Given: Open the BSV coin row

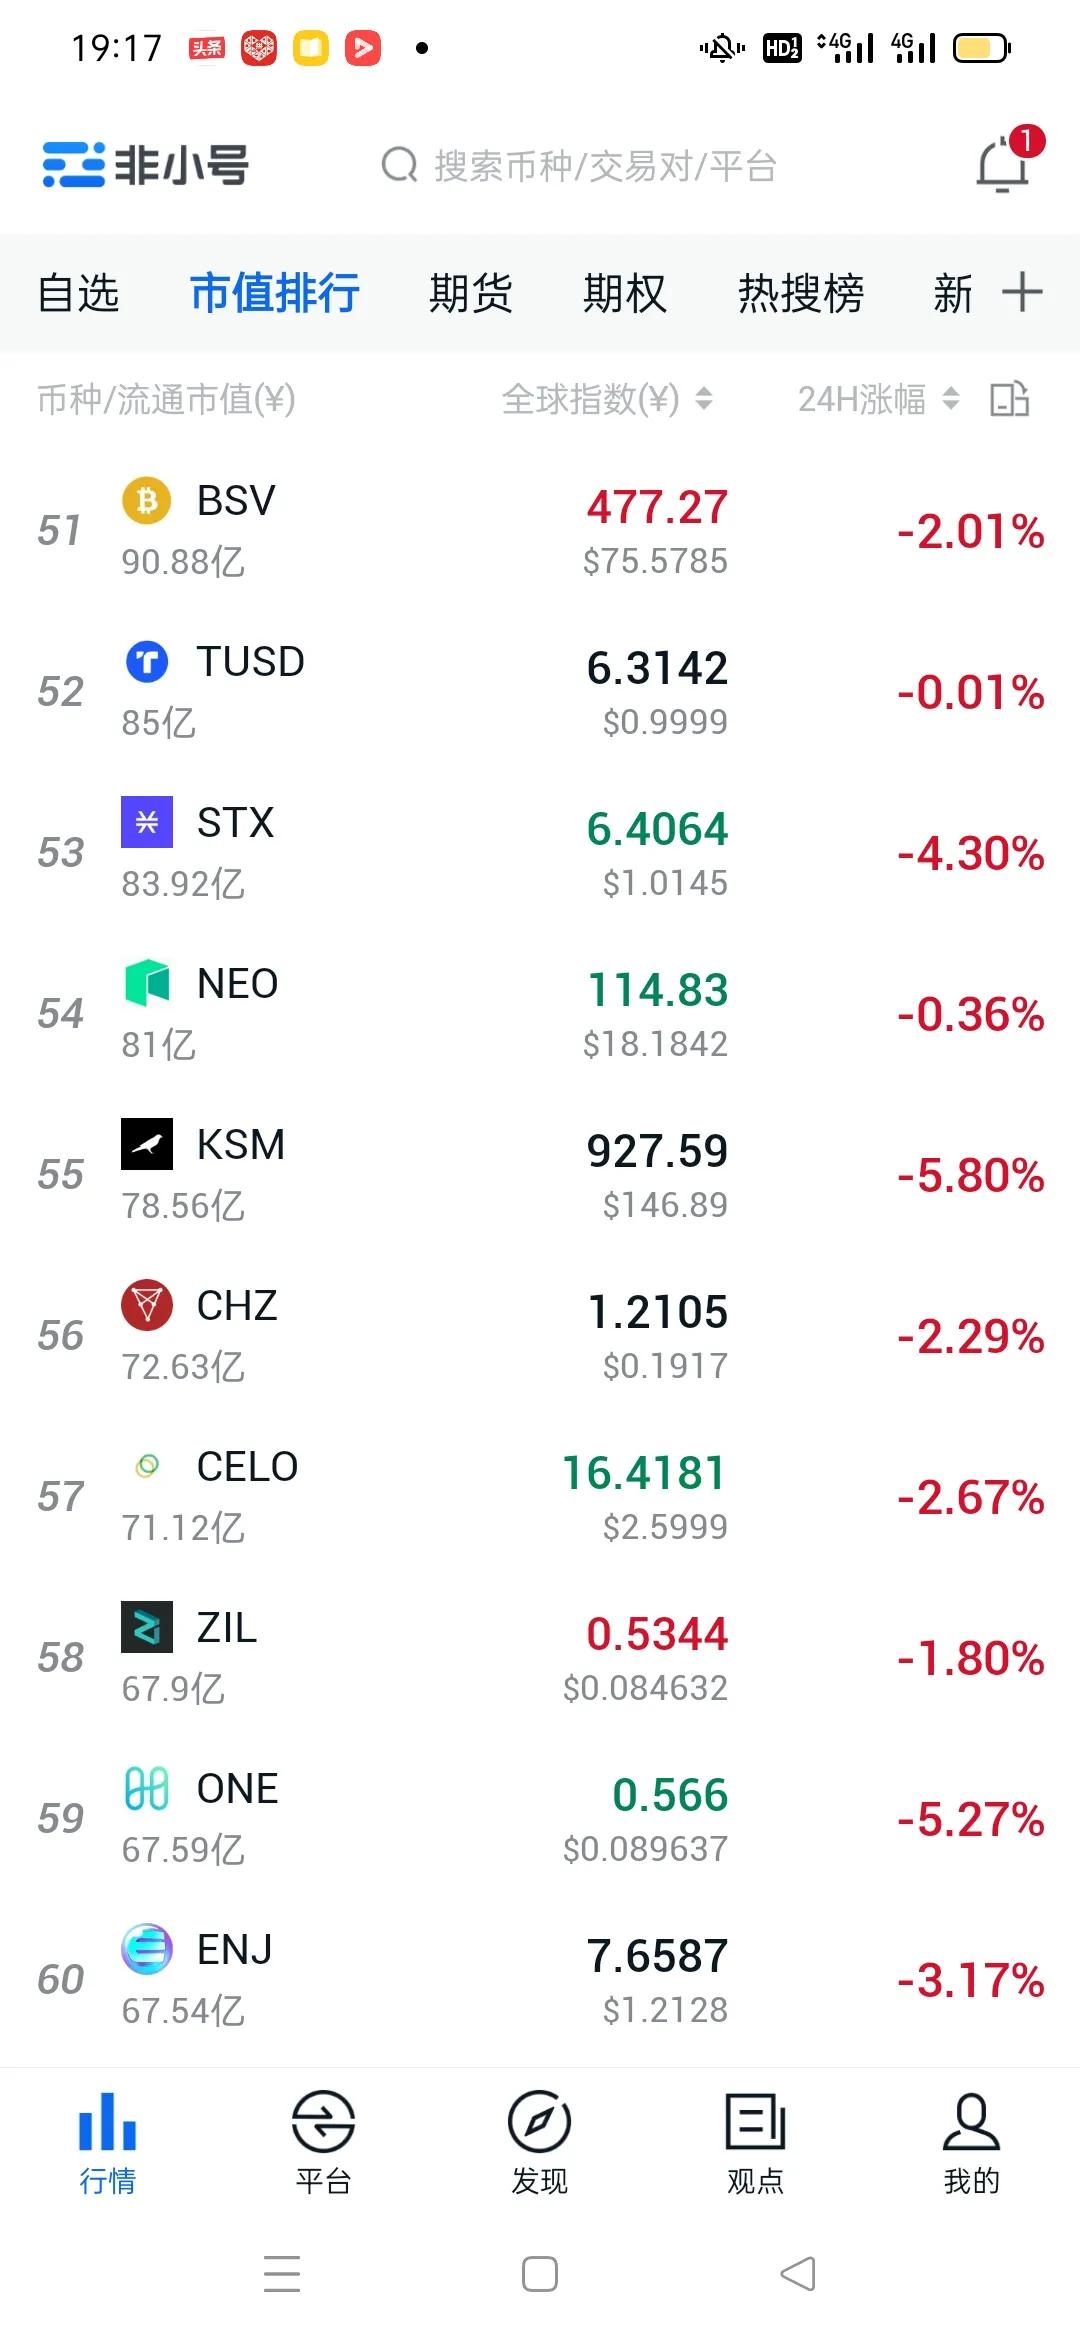Looking at the screenshot, I should (x=540, y=531).
